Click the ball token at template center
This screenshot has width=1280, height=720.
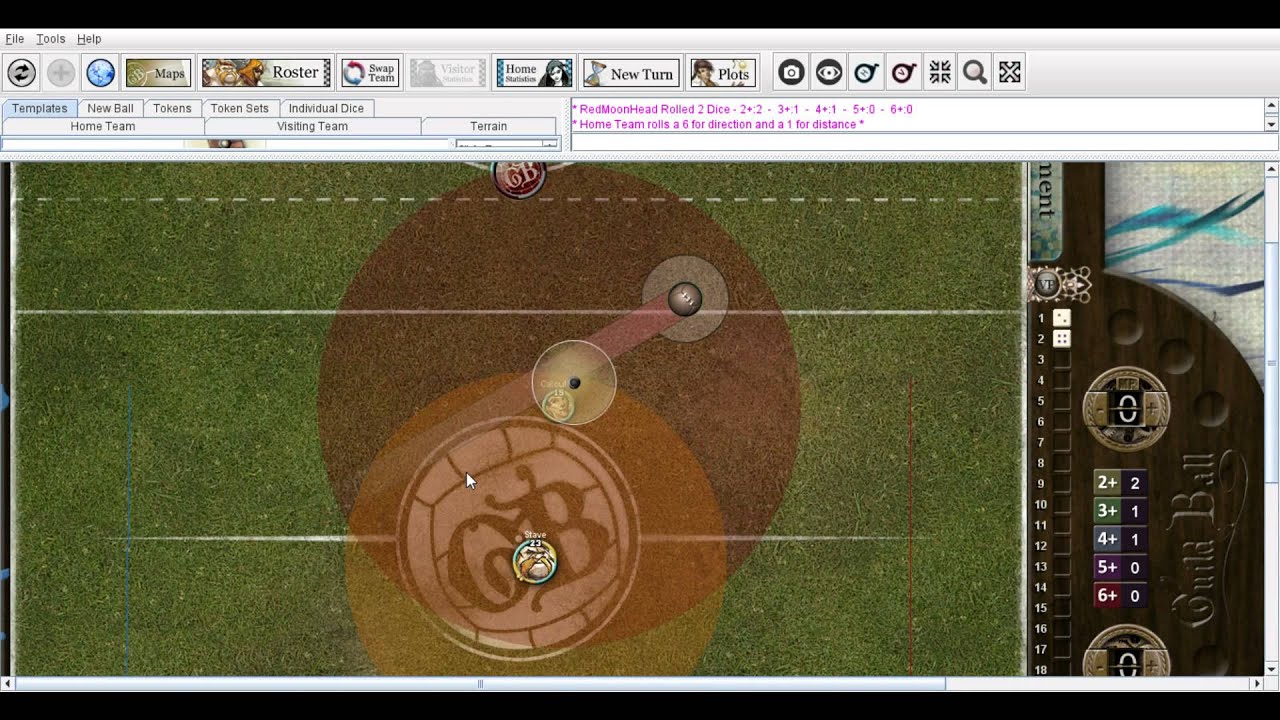[x=574, y=383]
